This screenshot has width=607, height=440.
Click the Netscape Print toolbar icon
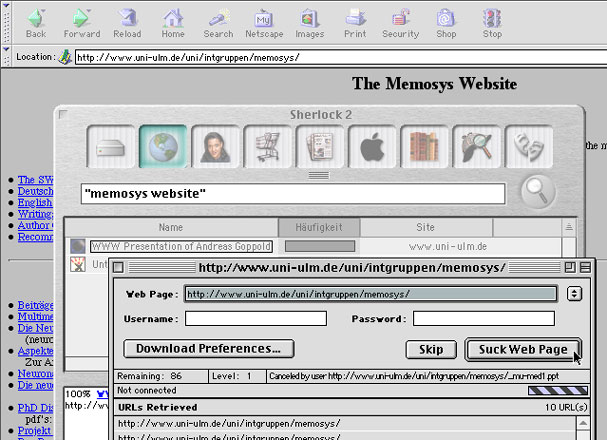356,22
